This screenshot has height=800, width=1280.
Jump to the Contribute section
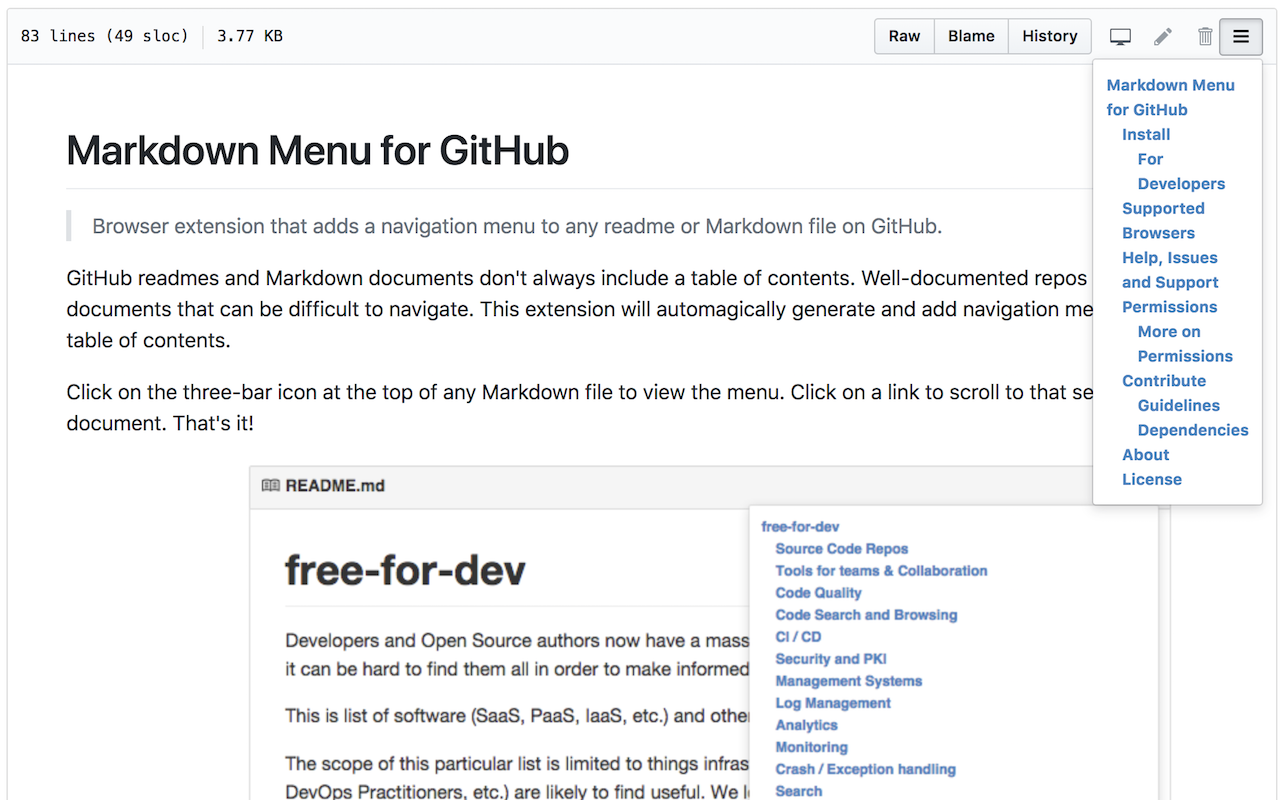(1164, 381)
